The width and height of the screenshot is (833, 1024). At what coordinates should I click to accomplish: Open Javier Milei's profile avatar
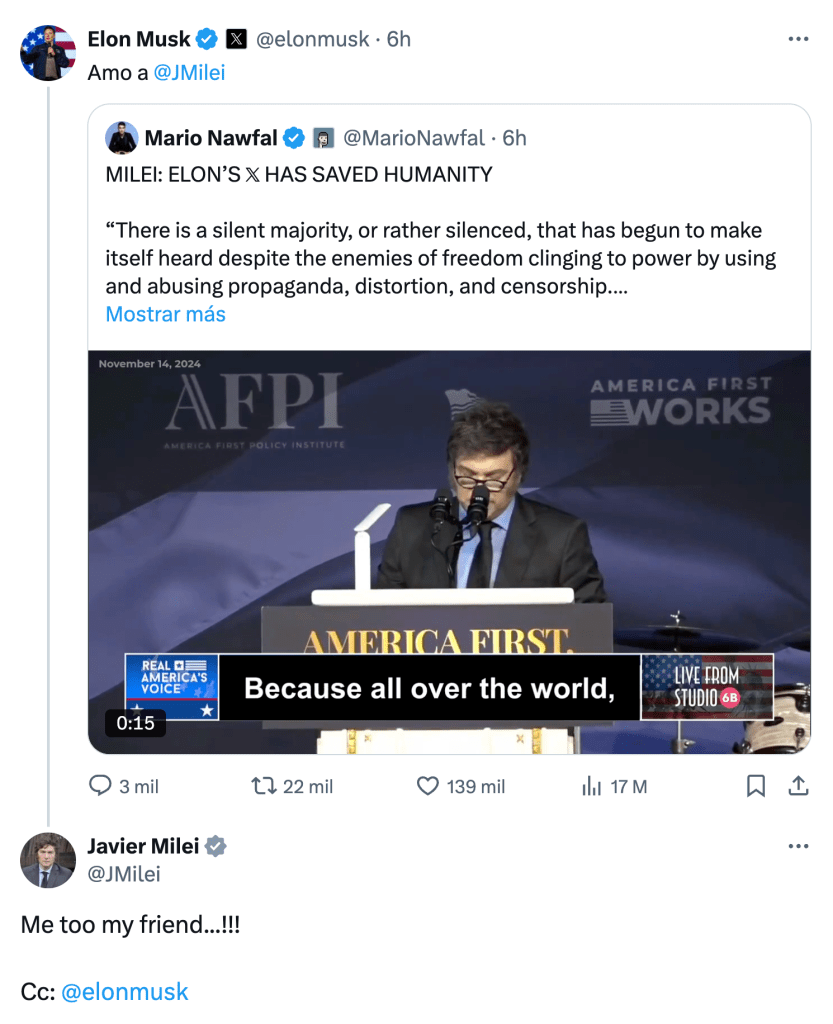48,860
